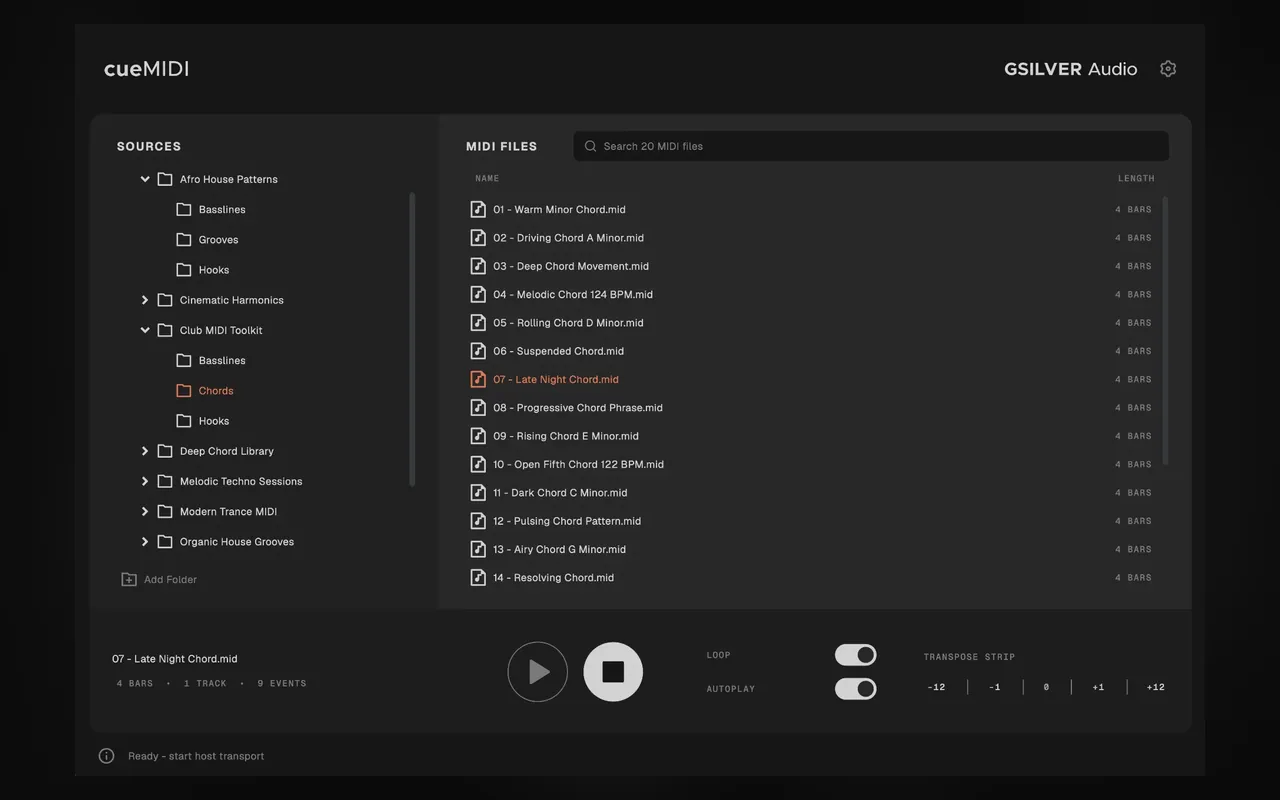
Task: Expand the Melodic Techno Sessions folder
Action: pyautogui.click(x=145, y=481)
